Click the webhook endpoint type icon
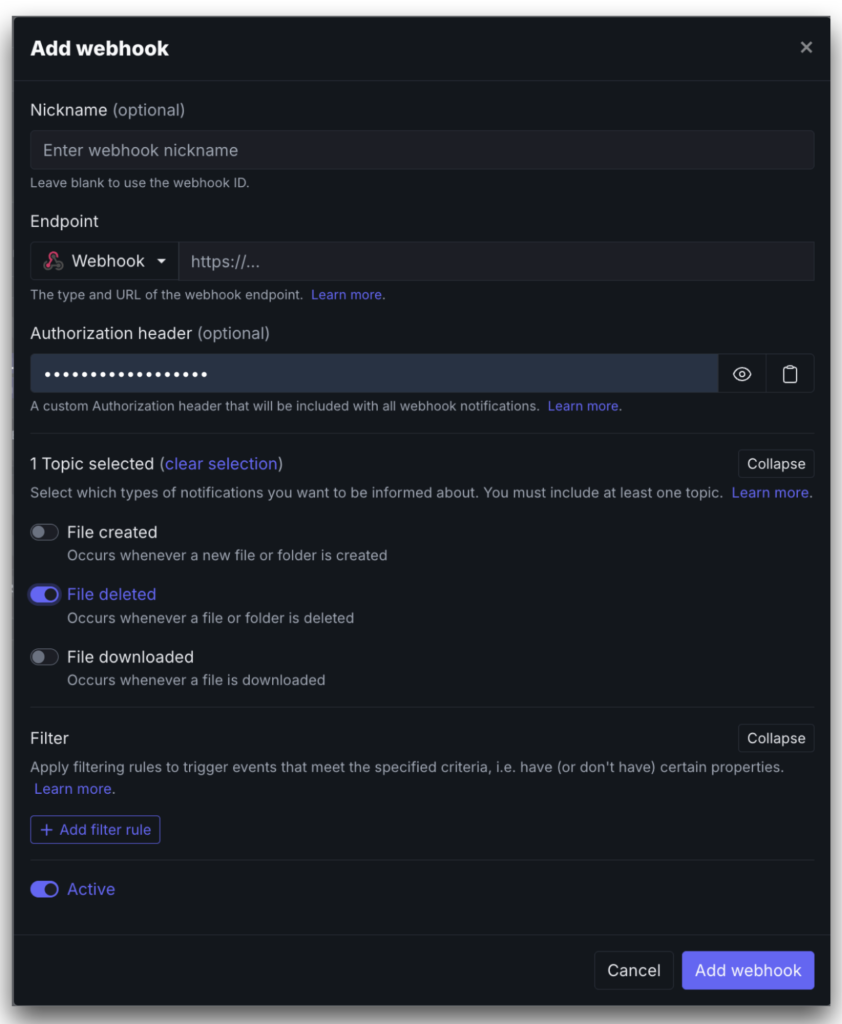Viewport: 842px width, 1024px height. coord(54,261)
